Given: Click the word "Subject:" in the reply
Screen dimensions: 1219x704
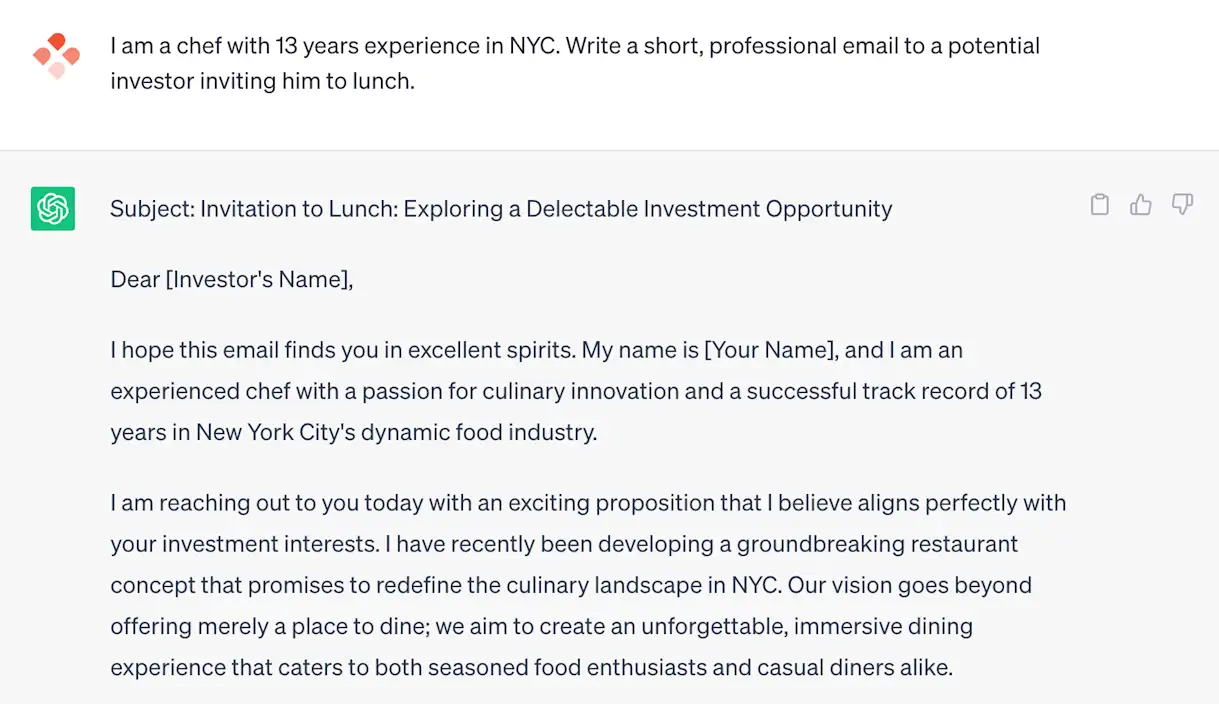Looking at the screenshot, I should [152, 209].
